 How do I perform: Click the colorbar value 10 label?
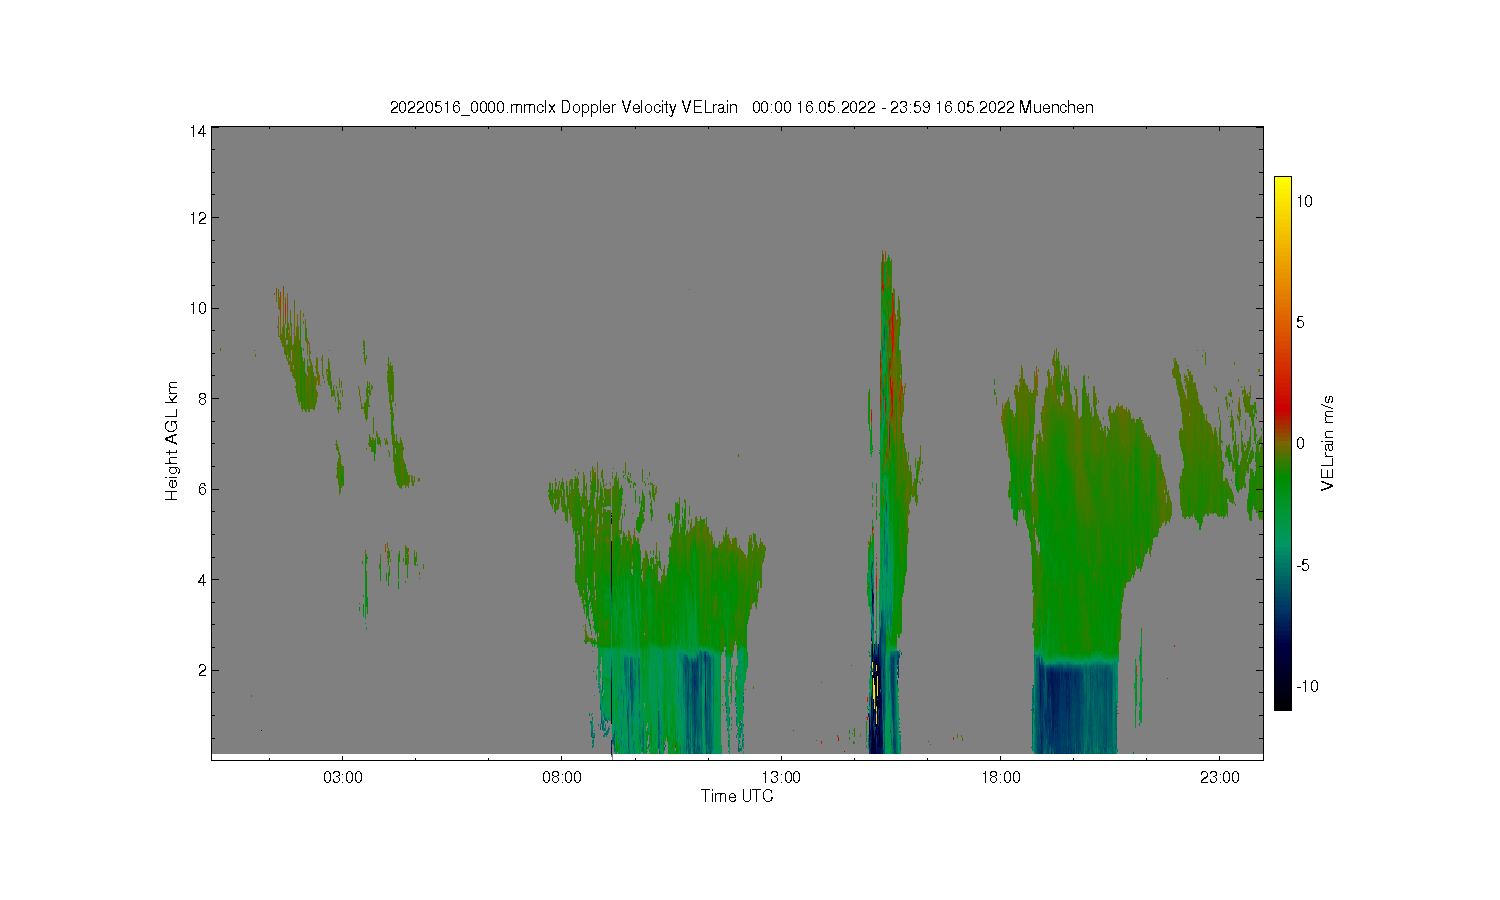[x=1305, y=201]
